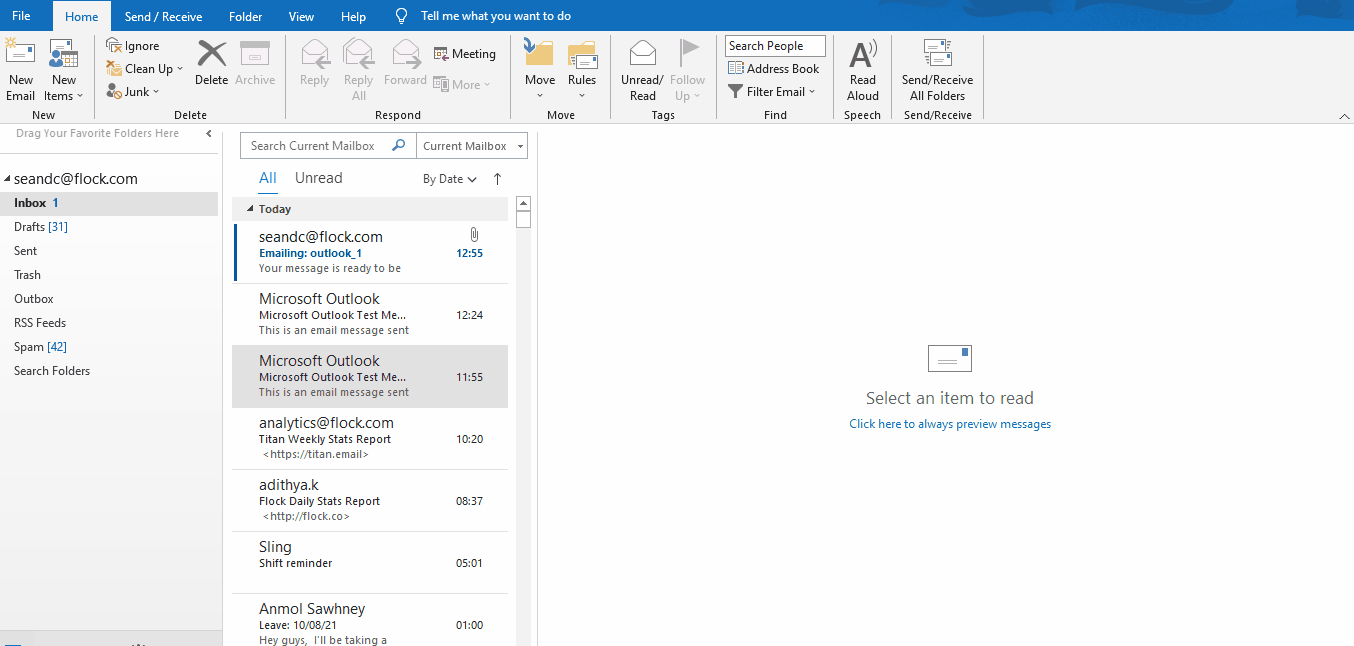Toggle Unread/Read on the message

coord(642,70)
